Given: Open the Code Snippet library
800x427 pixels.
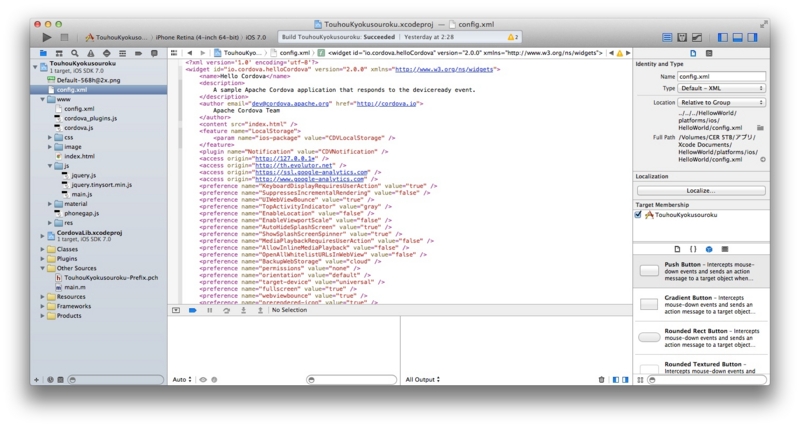Looking at the screenshot, I should (x=693, y=249).
